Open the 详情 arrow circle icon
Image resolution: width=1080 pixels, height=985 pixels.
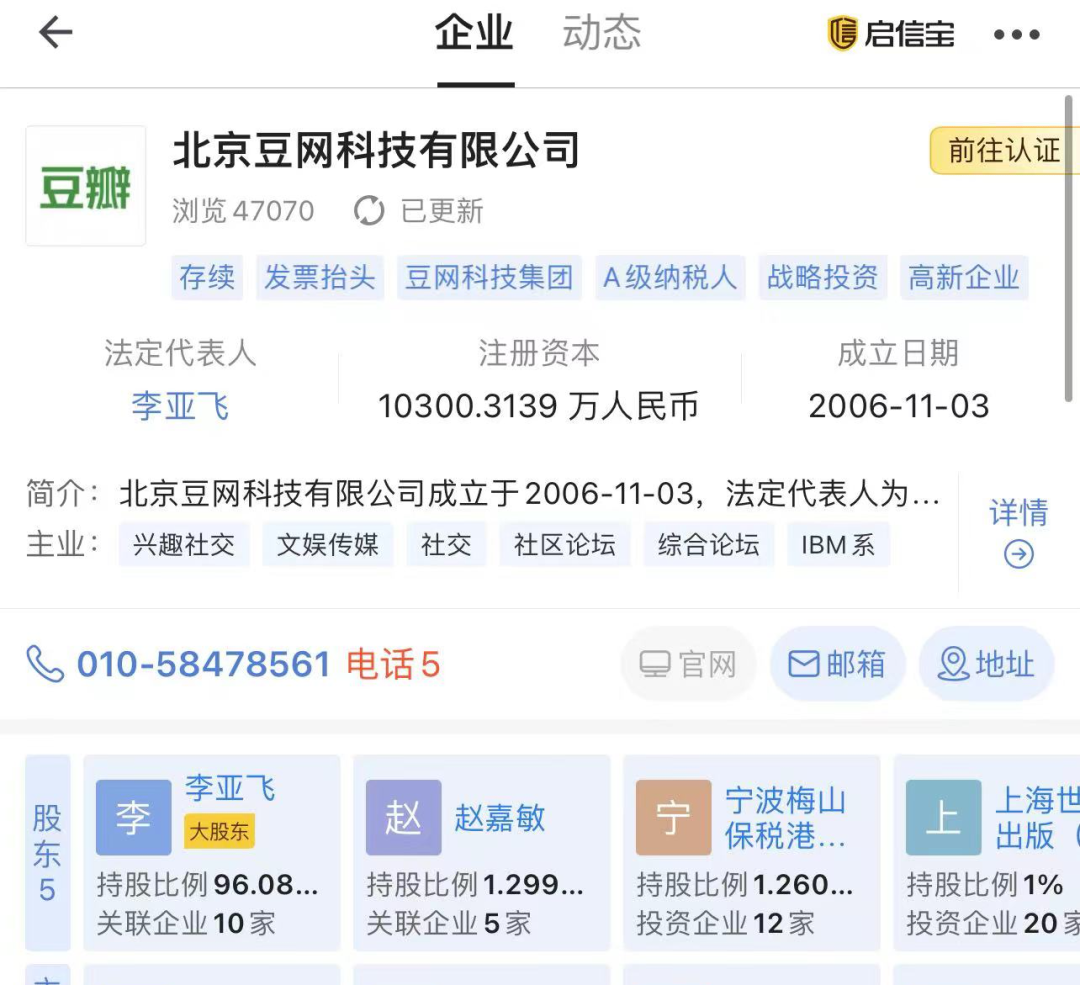[1019, 554]
